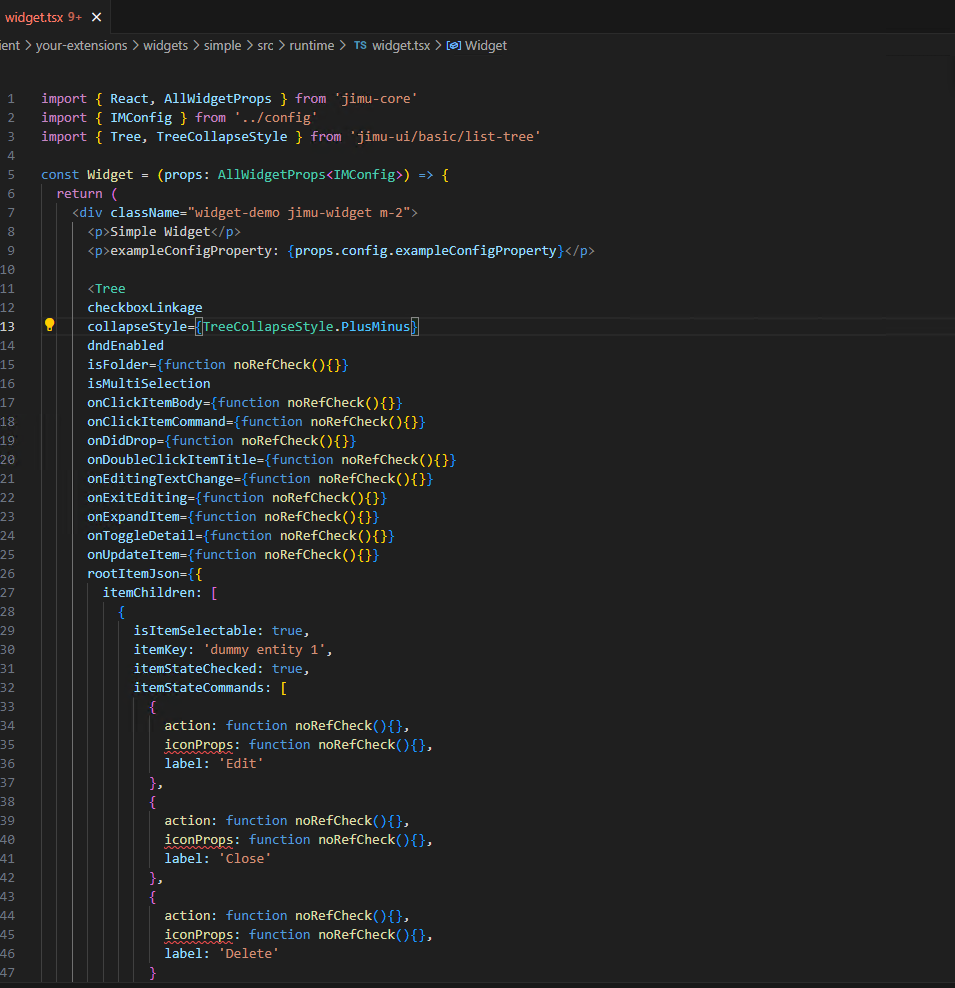Click the Widget symbol icon in the breadcrumb
Image resolution: width=955 pixels, height=988 pixels.
tap(453, 46)
